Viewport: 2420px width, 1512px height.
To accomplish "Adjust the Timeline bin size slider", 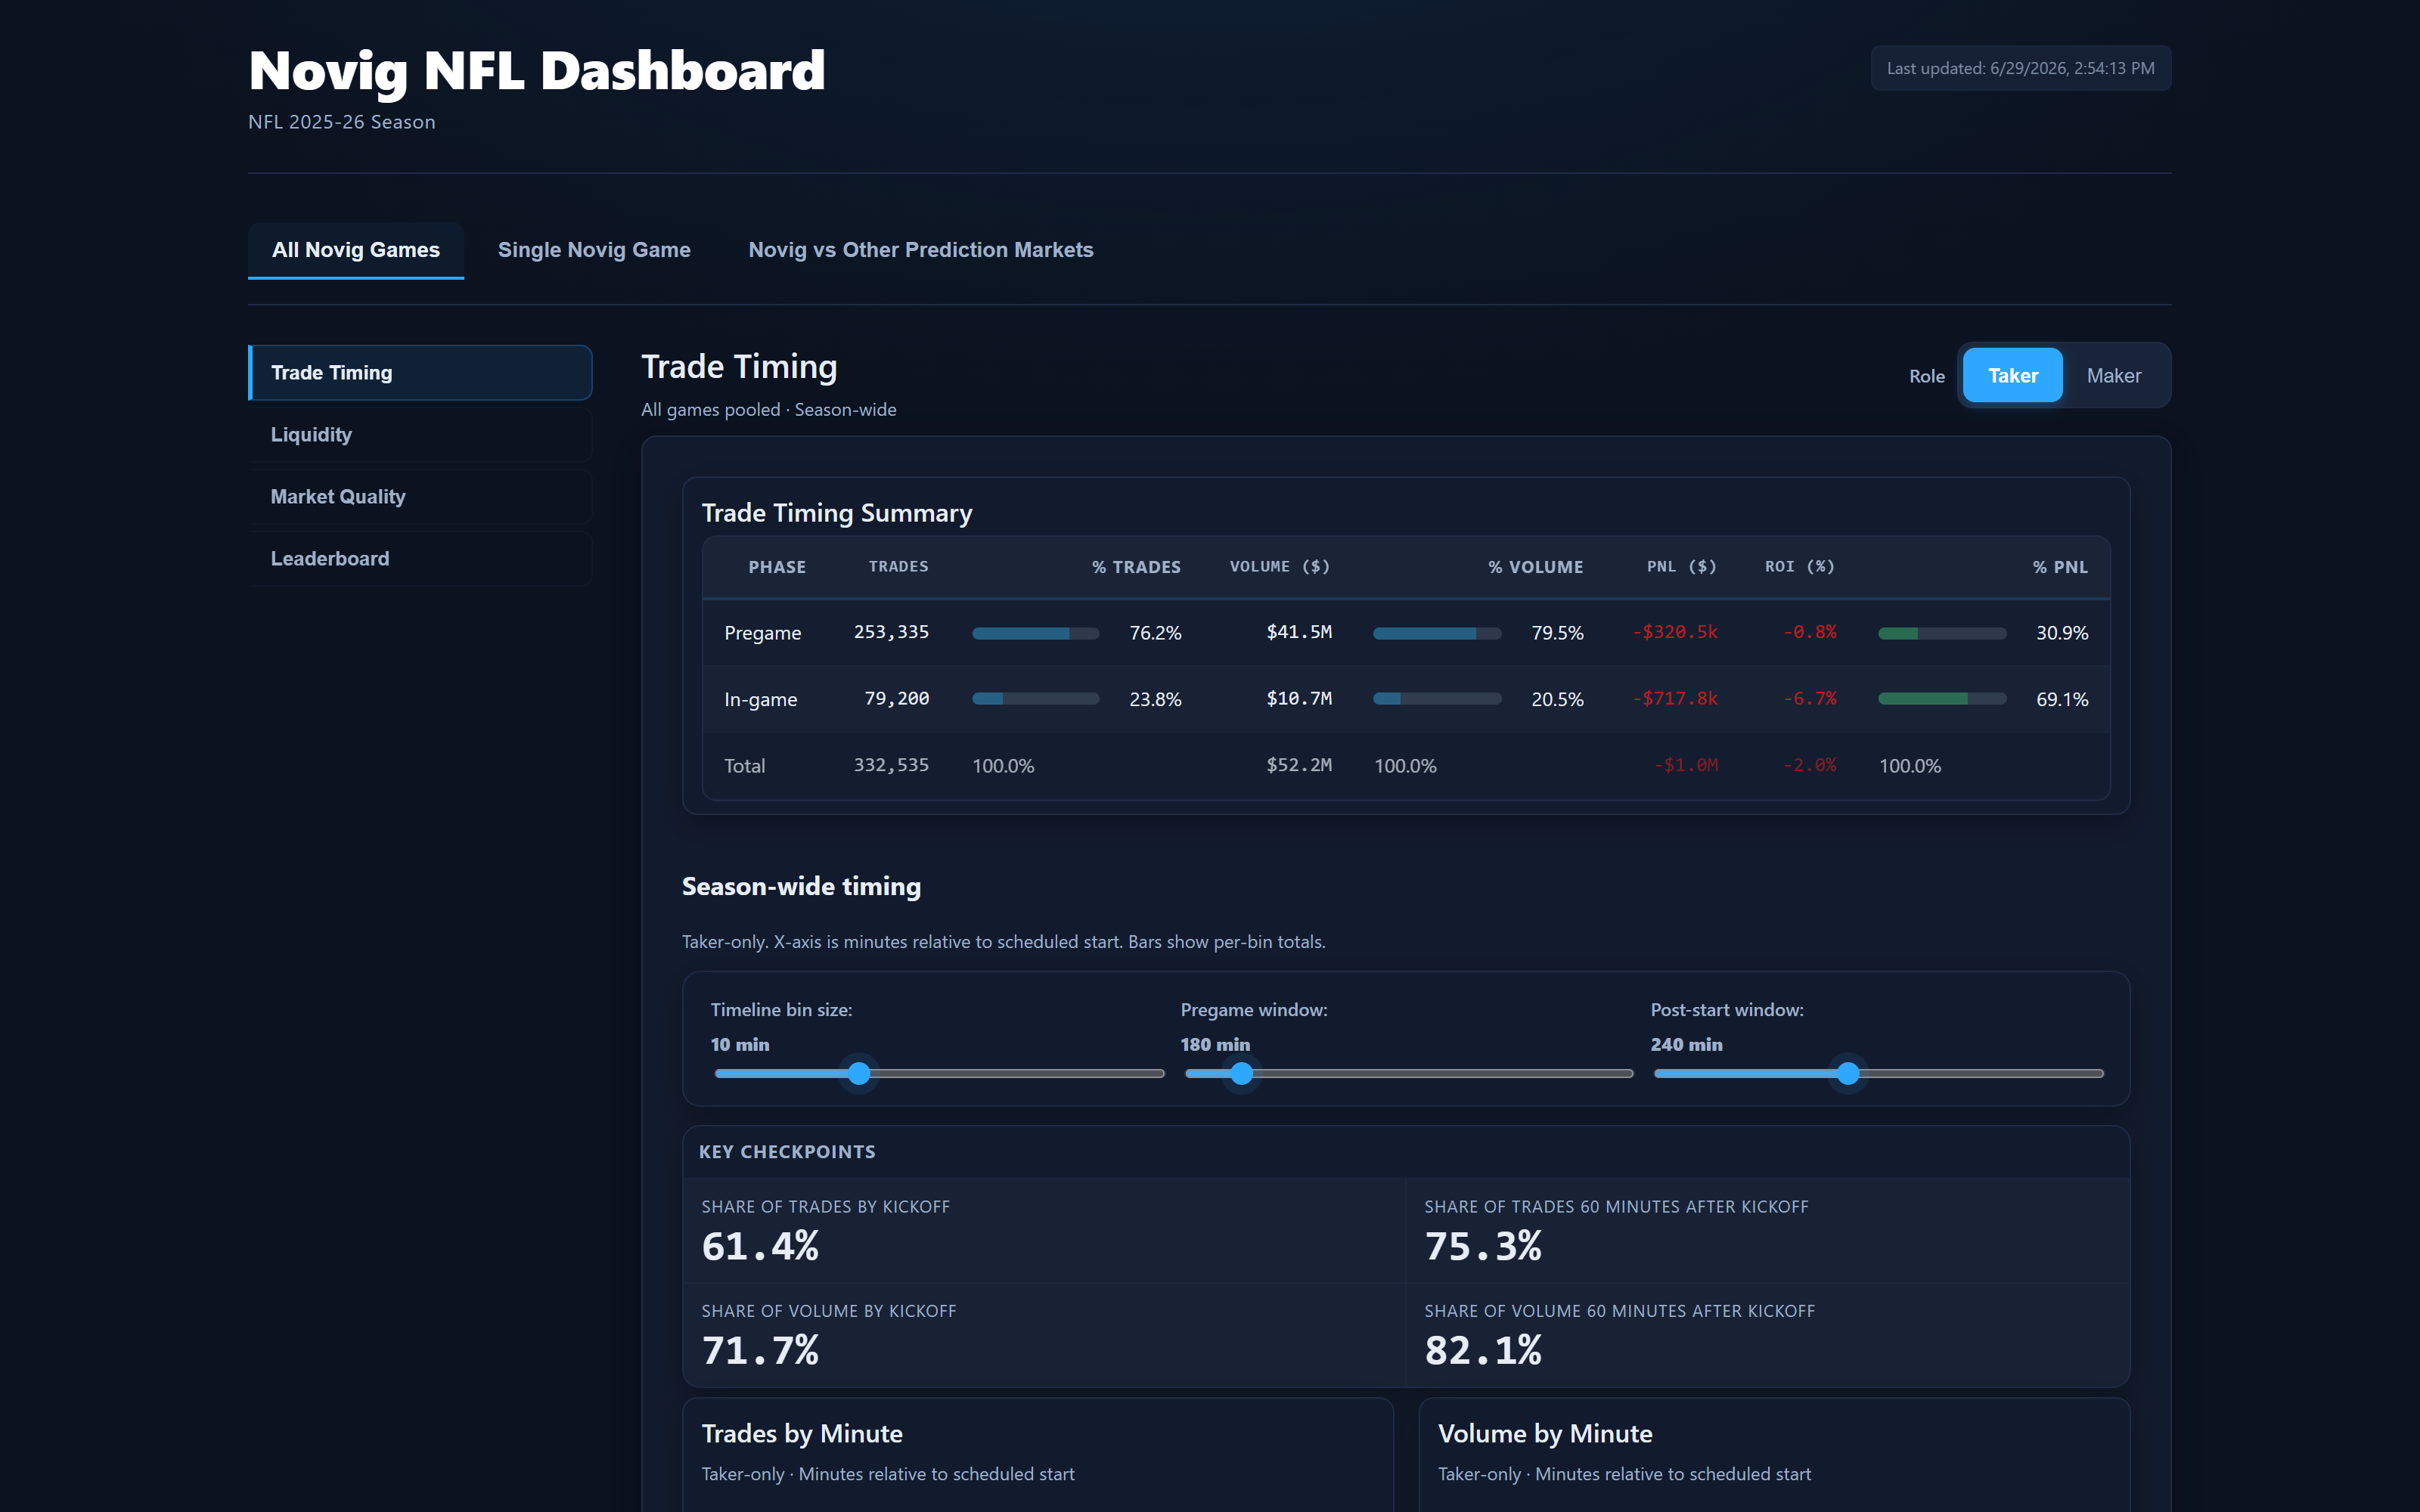I will coord(939,1074).
